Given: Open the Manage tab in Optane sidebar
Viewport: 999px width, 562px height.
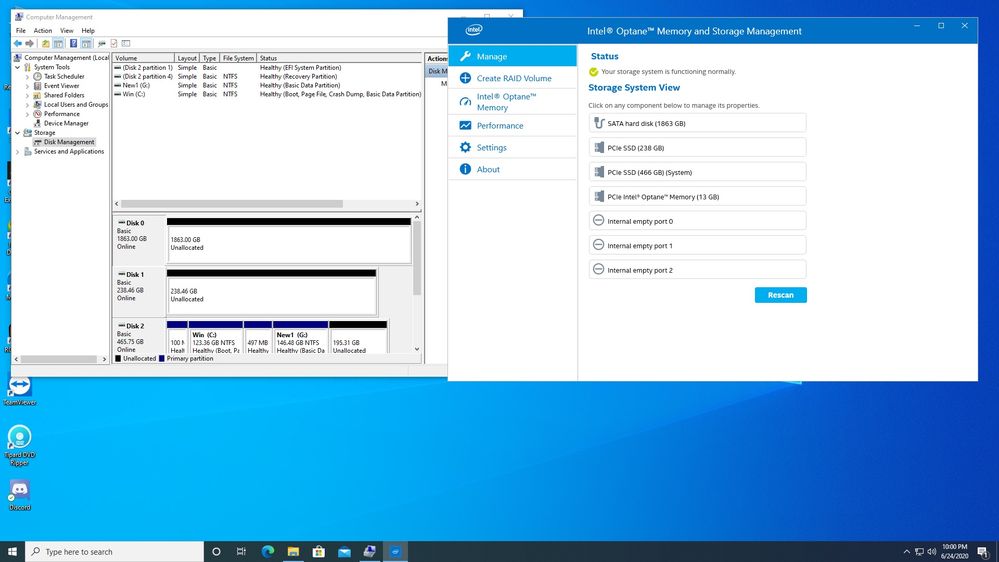Looking at the screenshot, I should 513,56.
